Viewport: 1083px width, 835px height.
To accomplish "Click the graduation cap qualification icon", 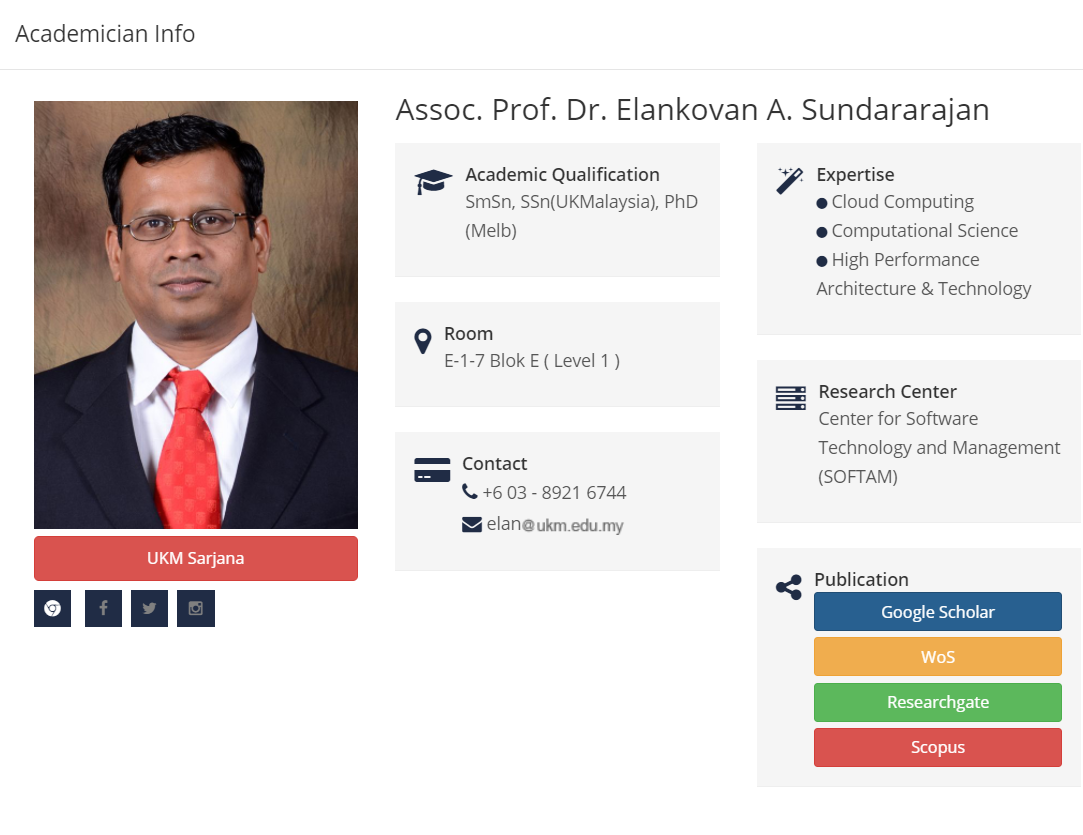I will (x=433, y=182).
